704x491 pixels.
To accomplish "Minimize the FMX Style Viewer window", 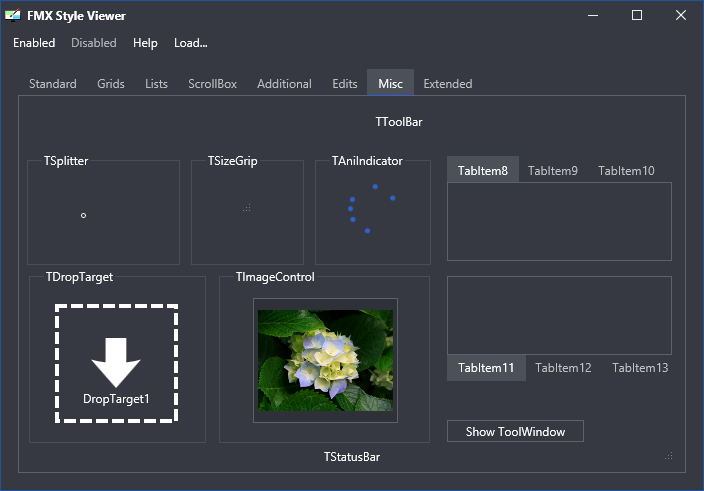I will [x=593, y=15].
